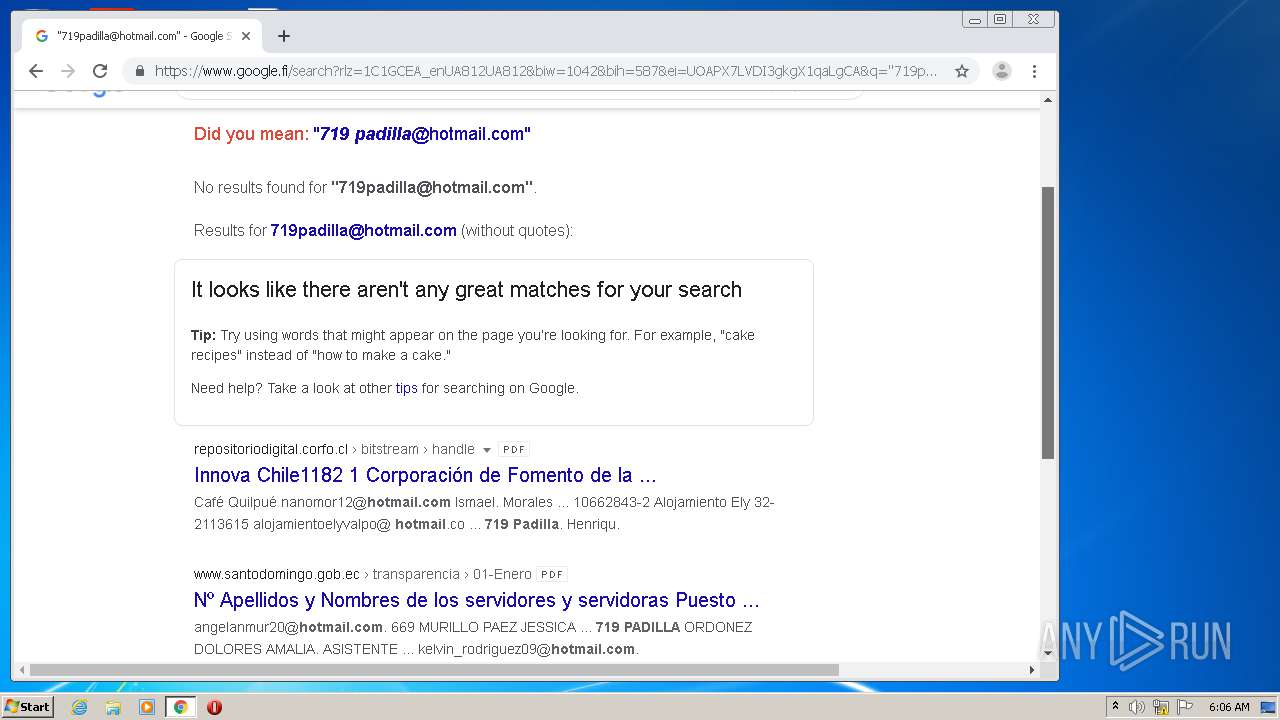Click the horizontal scrollbar left arrow
1280x720 pixels.
(20, 670)
